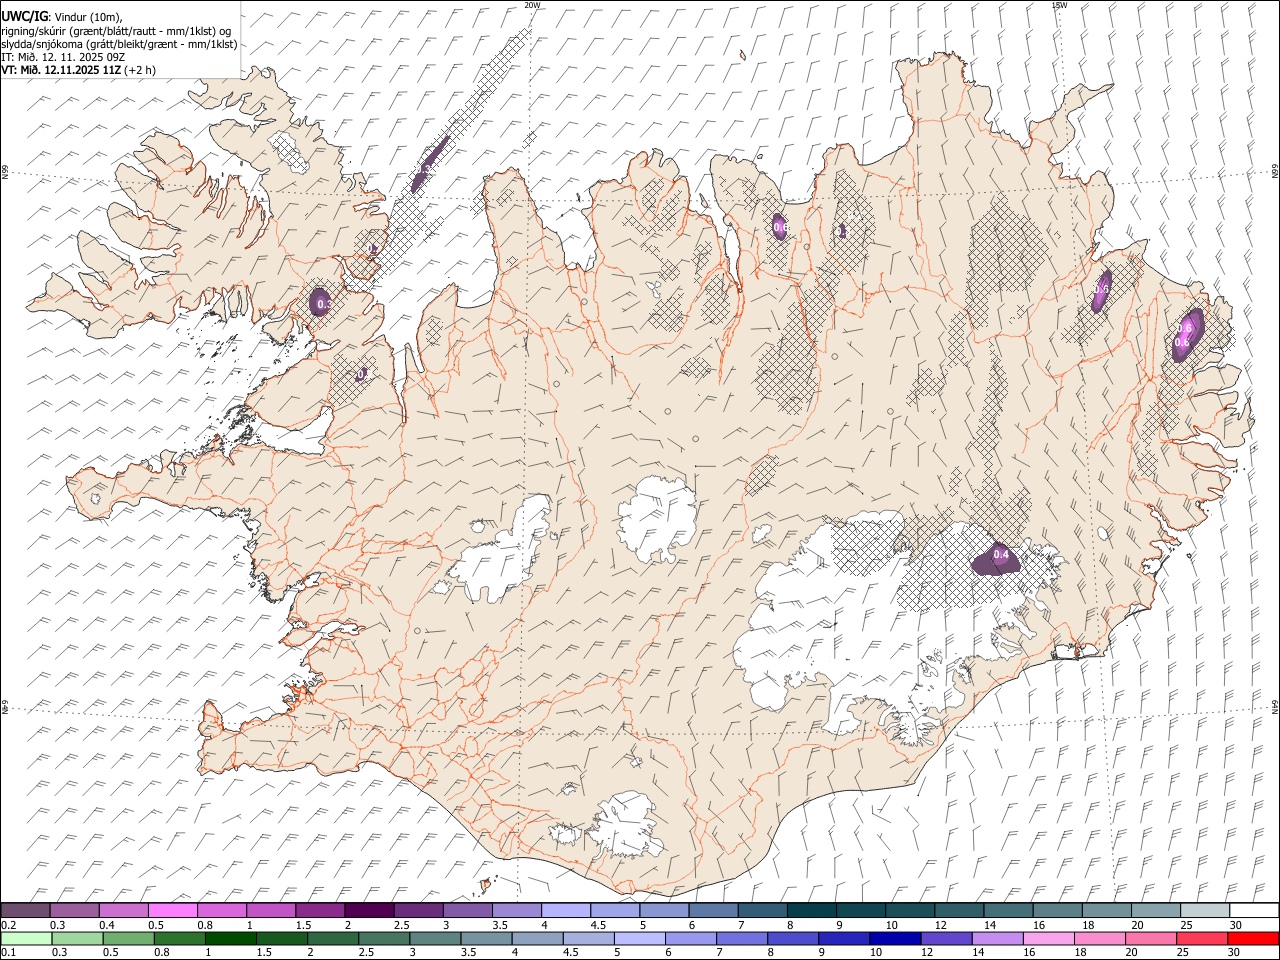1280x960 pixels.
Task: Click the 0.2 value in the upper legend row
Action: tap(9, 925)
